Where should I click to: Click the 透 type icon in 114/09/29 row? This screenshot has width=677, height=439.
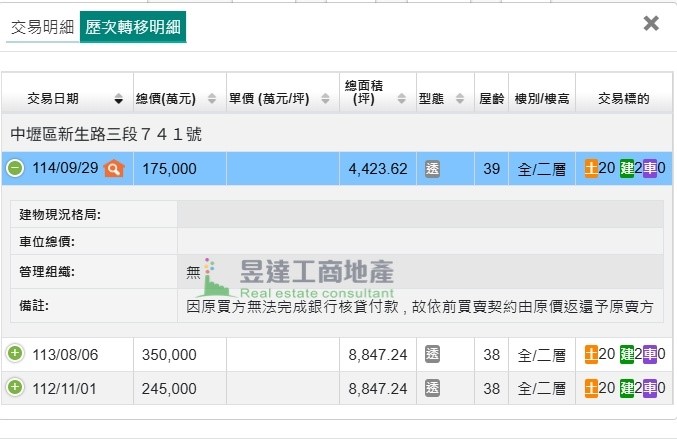(432, 169)
